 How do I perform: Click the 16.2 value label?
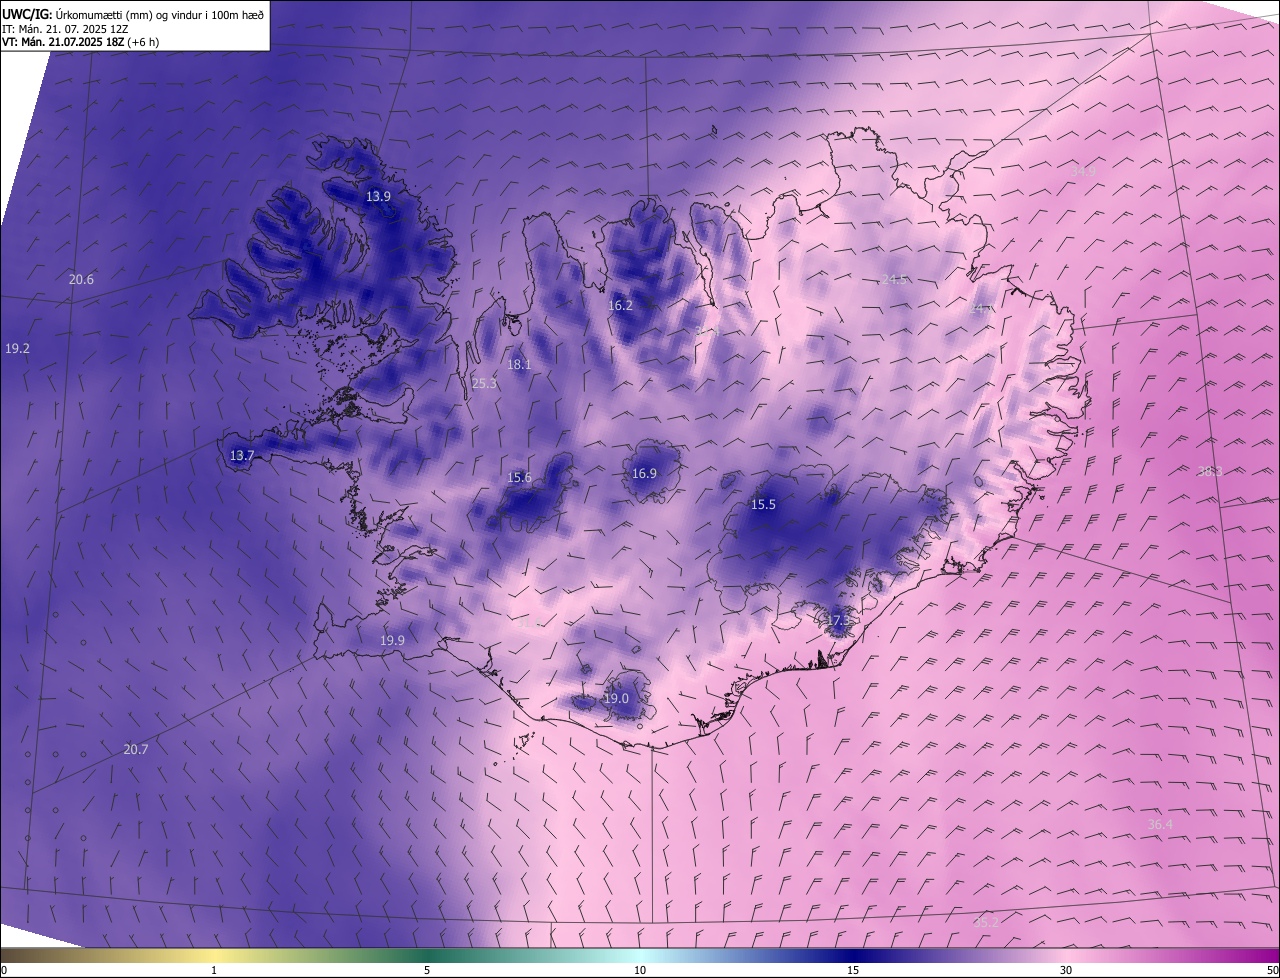point(620,306)
